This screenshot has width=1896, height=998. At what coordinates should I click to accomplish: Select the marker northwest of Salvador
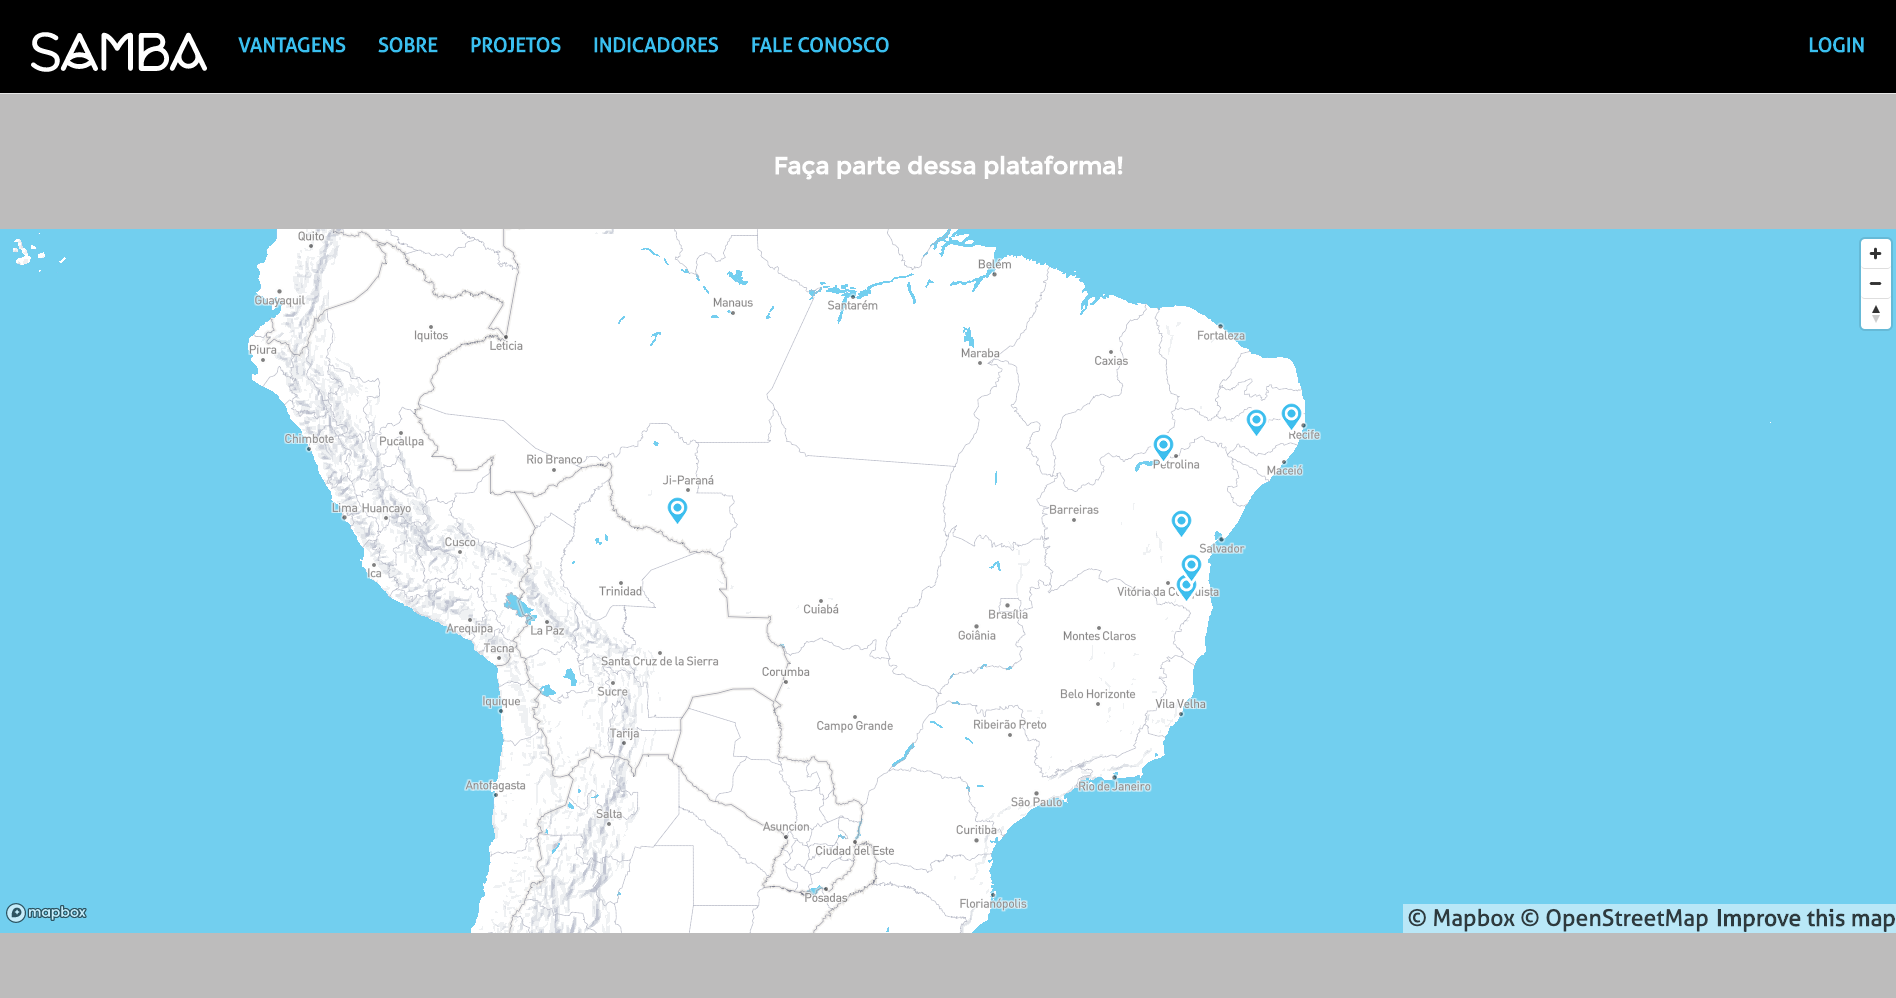pyautogui.click(x=1181, y=521)
